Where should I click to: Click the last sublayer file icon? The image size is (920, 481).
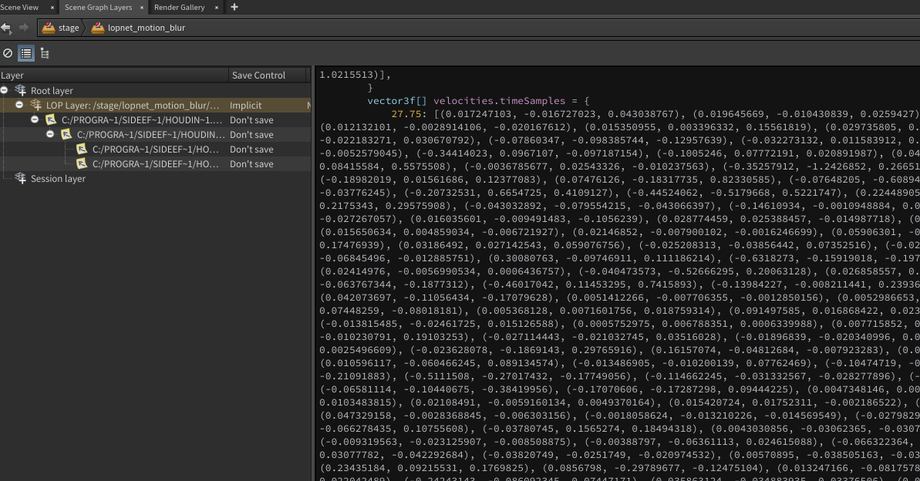point(82,164)
